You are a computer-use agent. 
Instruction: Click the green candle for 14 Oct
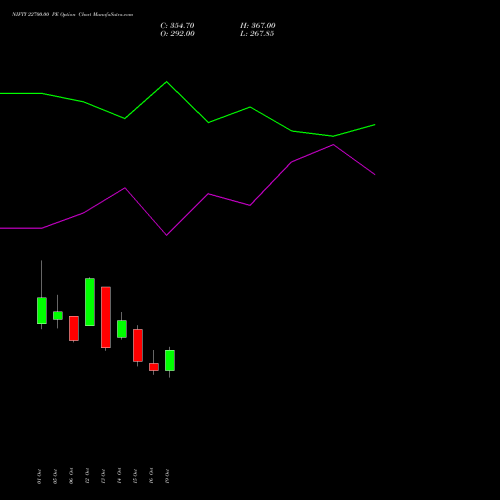[122, 329]
